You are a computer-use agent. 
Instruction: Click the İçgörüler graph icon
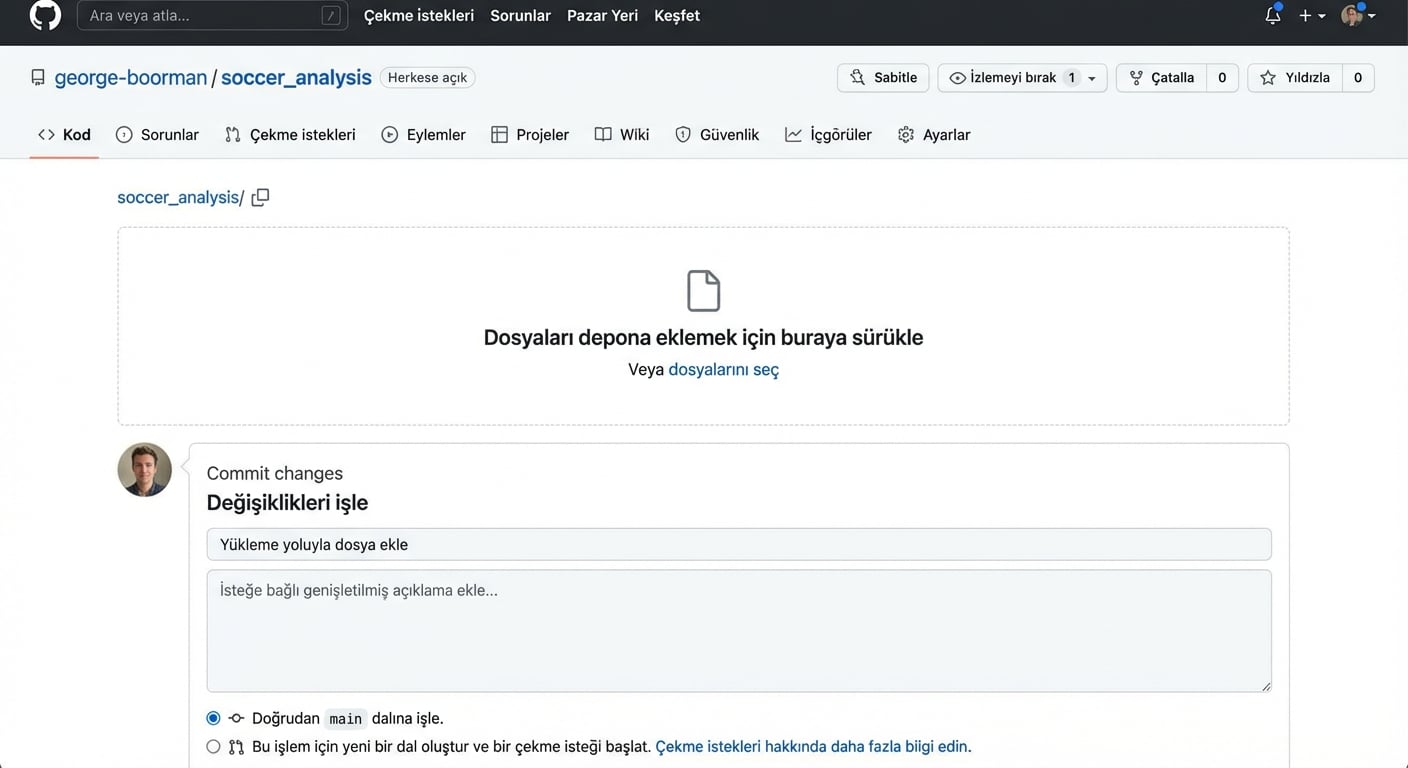point(793,134)
